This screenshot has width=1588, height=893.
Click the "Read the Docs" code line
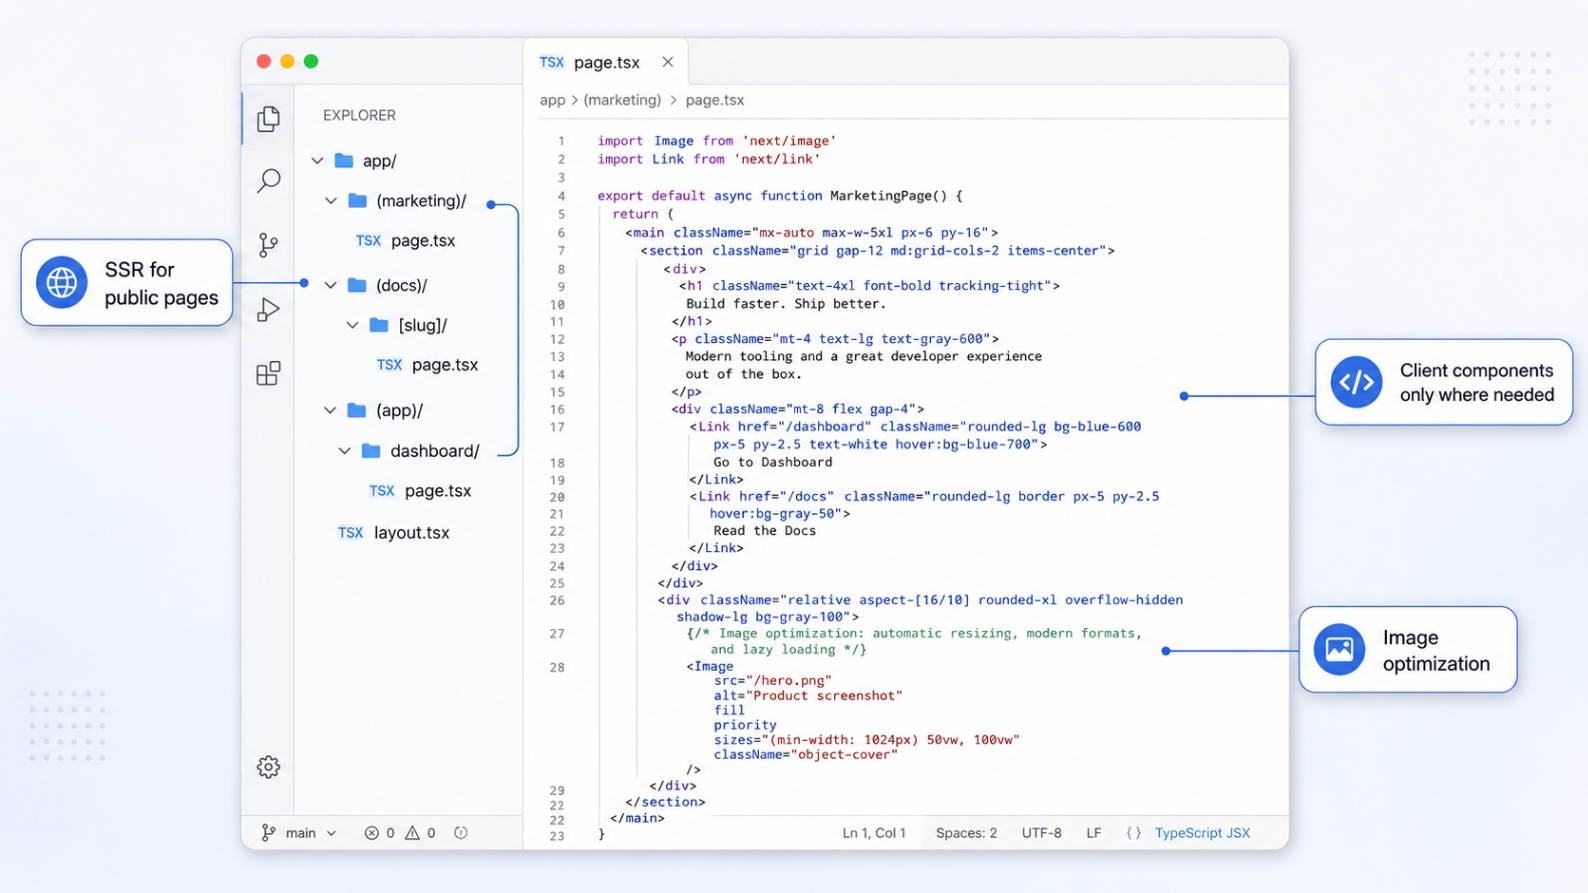pos(765,531)
